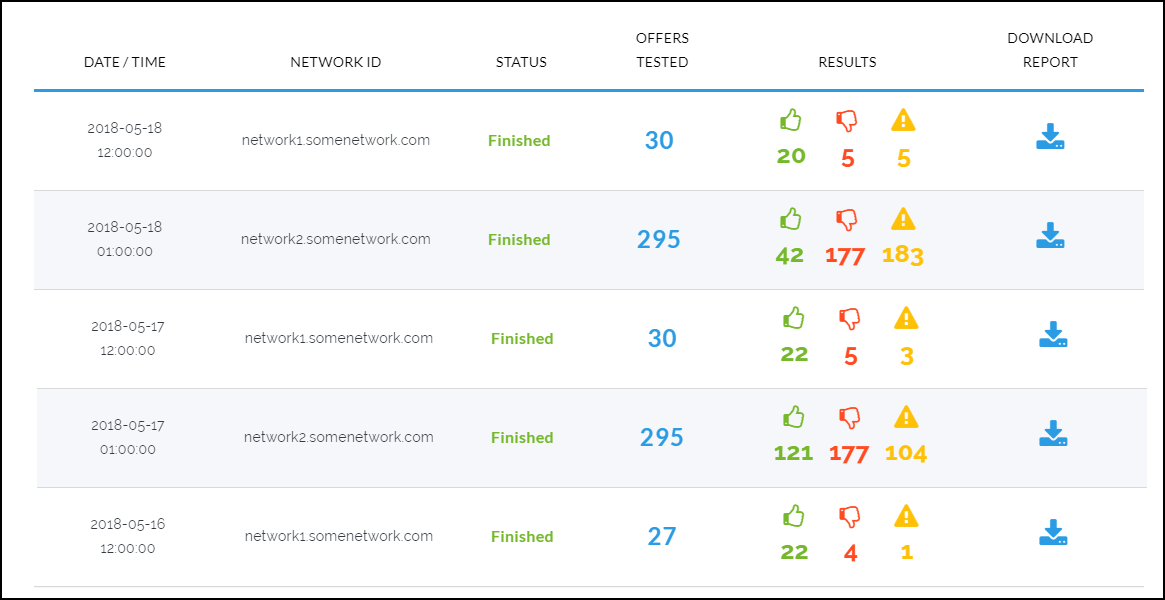Viewport: 1165px width, 600px height.
Task: Download report for 2018-05-16 12:00:00 test
Action: tap(1053, 532)
